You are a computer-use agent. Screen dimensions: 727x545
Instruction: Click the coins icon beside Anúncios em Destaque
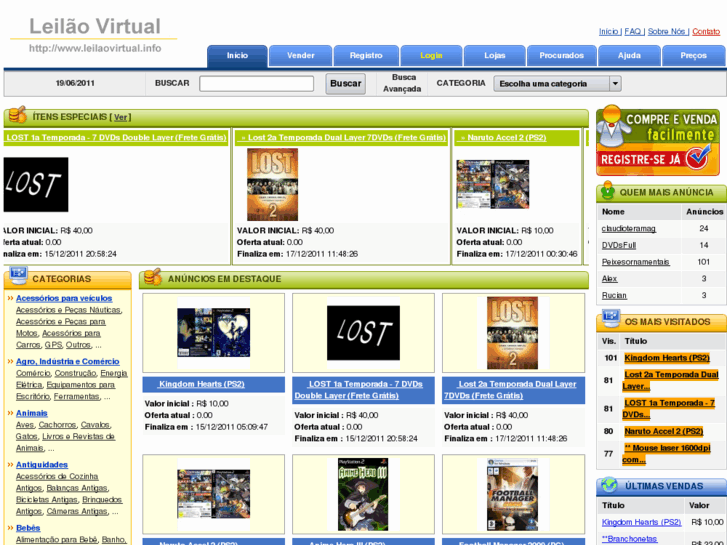click(x=153, y=277)
